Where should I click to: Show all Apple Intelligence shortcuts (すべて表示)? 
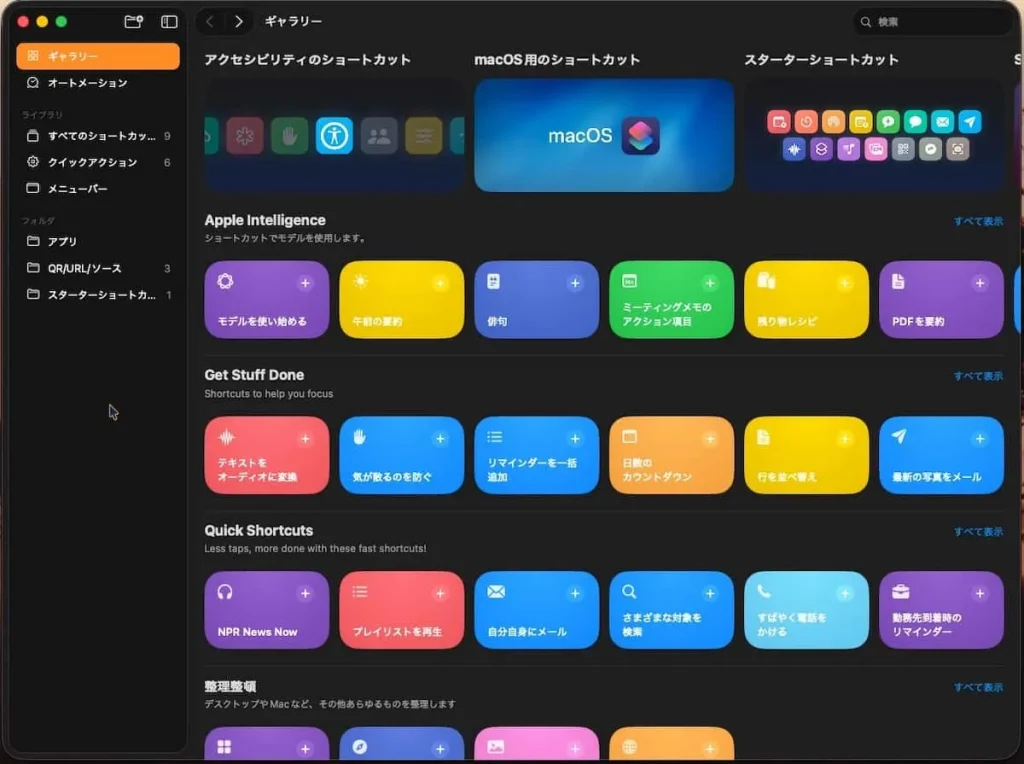click(x=978, y=221)
